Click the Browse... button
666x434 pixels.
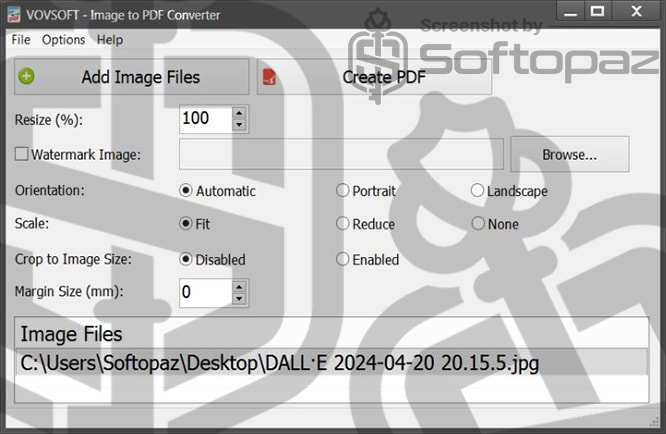click(x=570, y=155)
